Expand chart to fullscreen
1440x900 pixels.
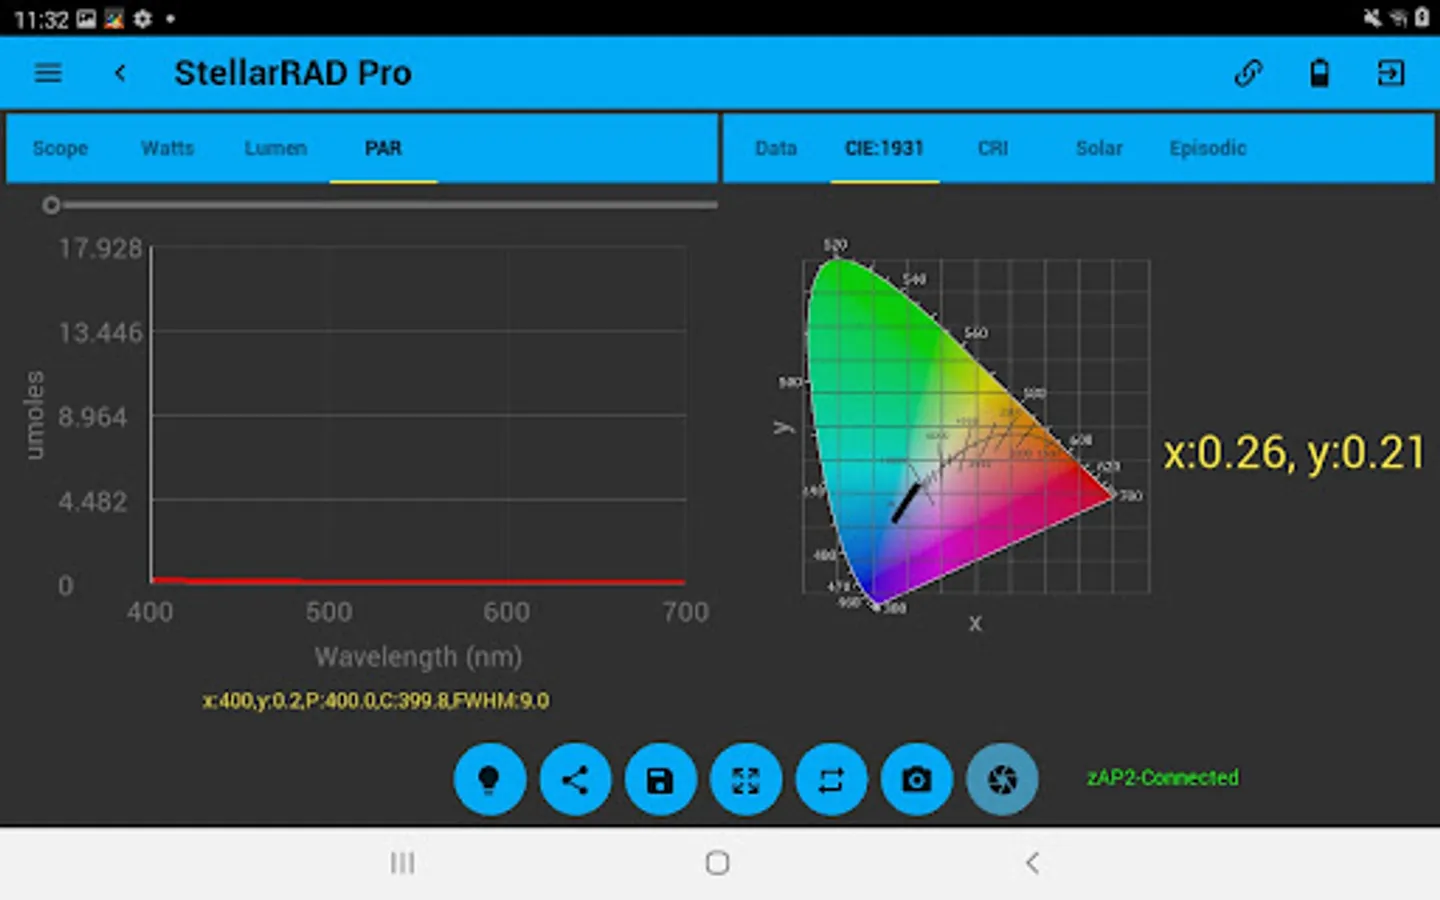coord(746,779)
